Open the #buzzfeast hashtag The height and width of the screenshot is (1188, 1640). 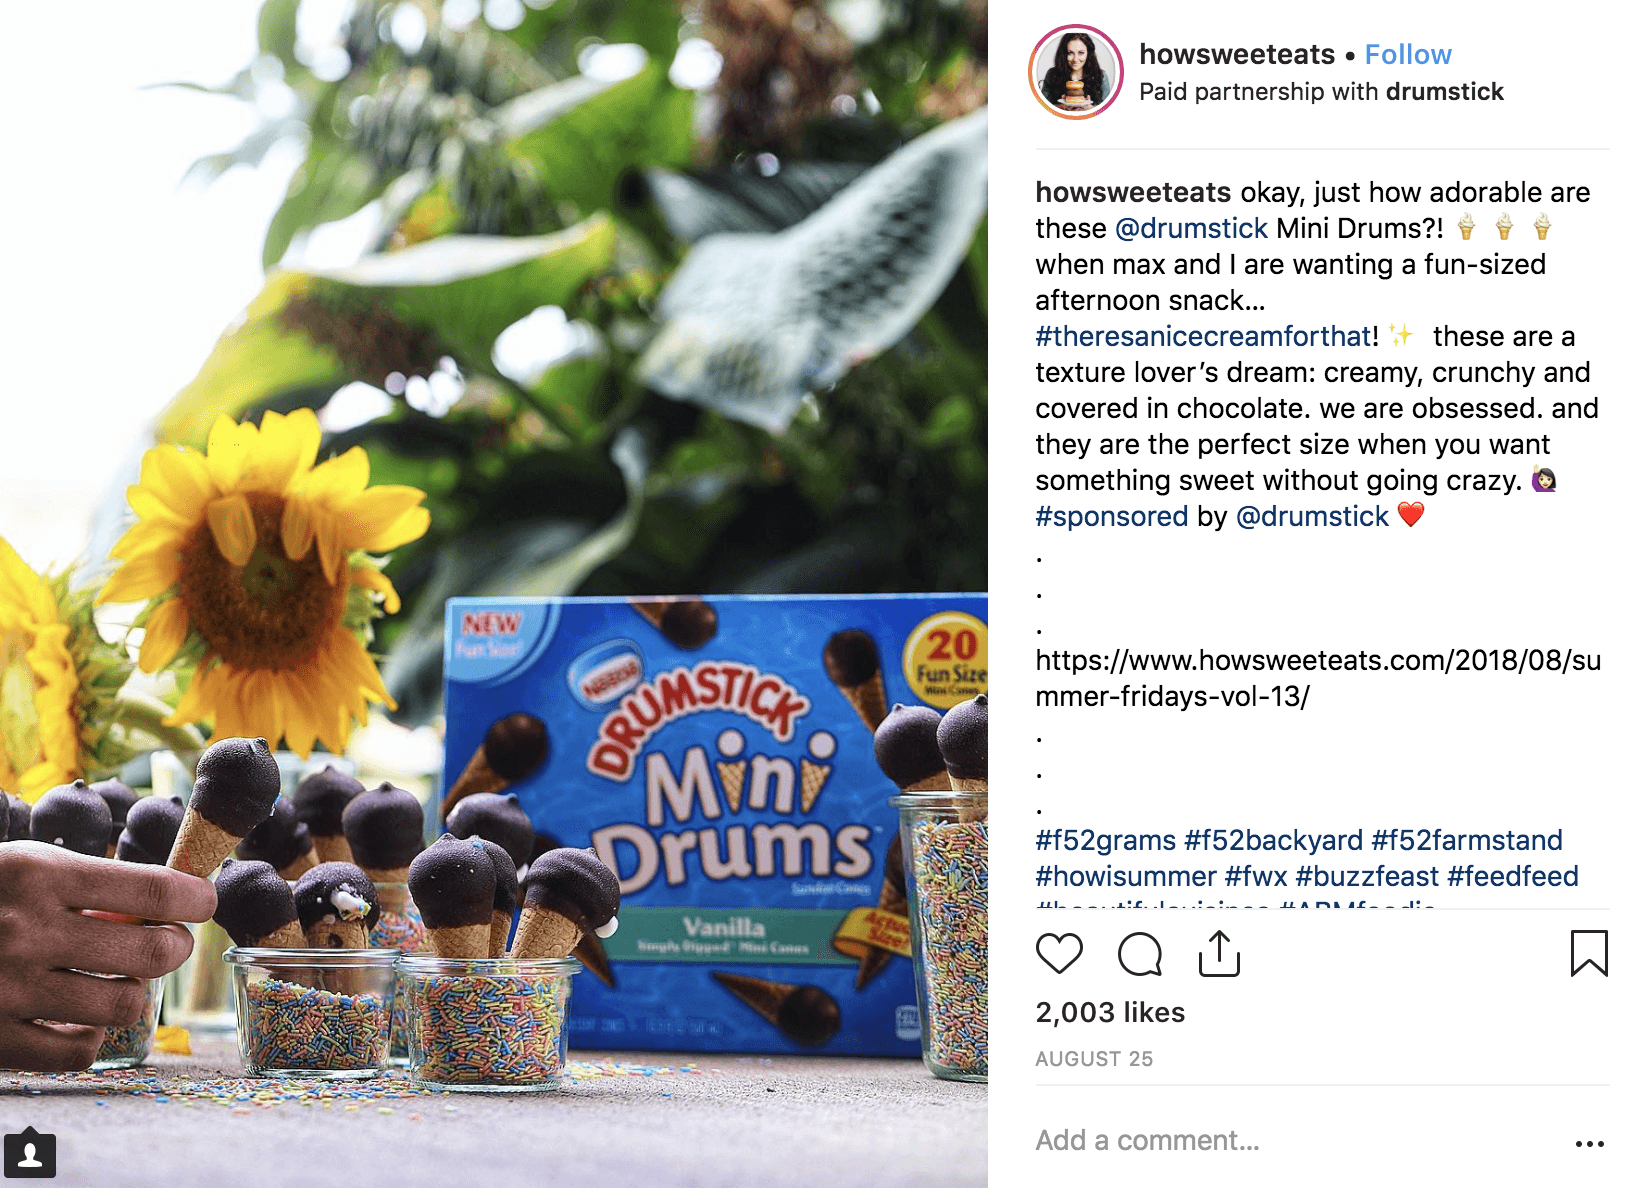[x=1367, y=876]
